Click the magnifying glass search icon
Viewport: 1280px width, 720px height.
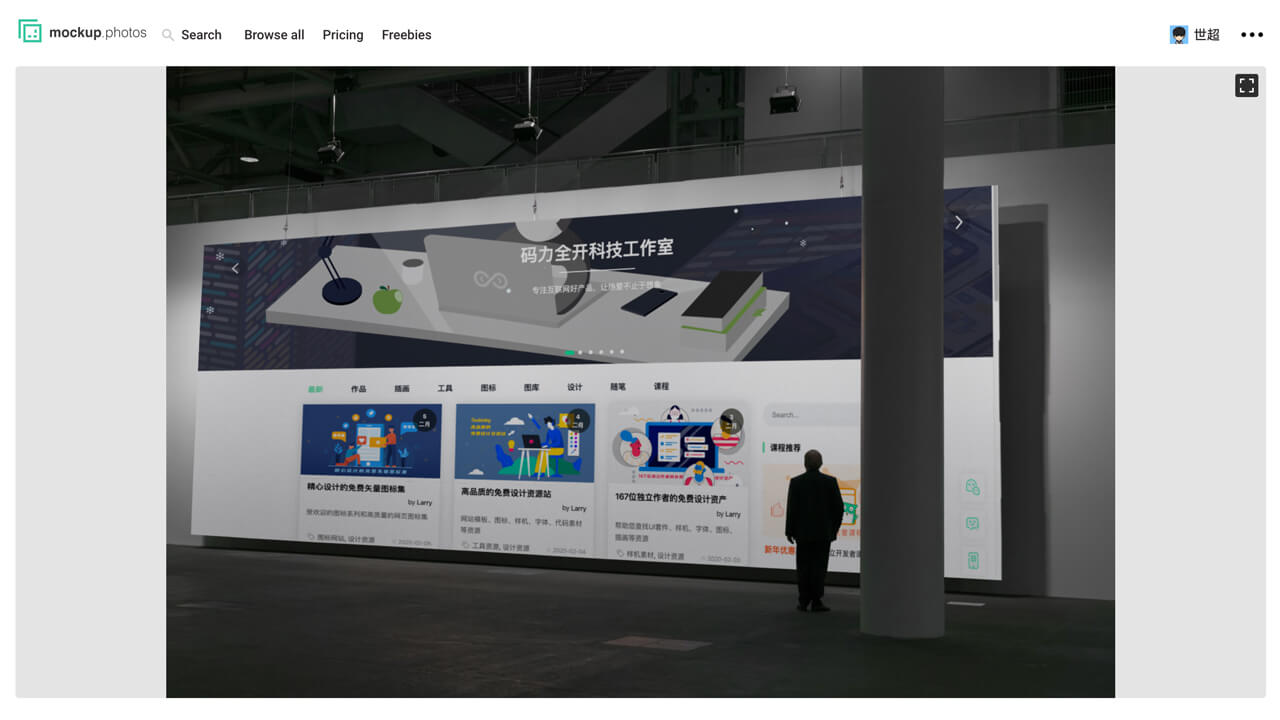click(168, 35)
